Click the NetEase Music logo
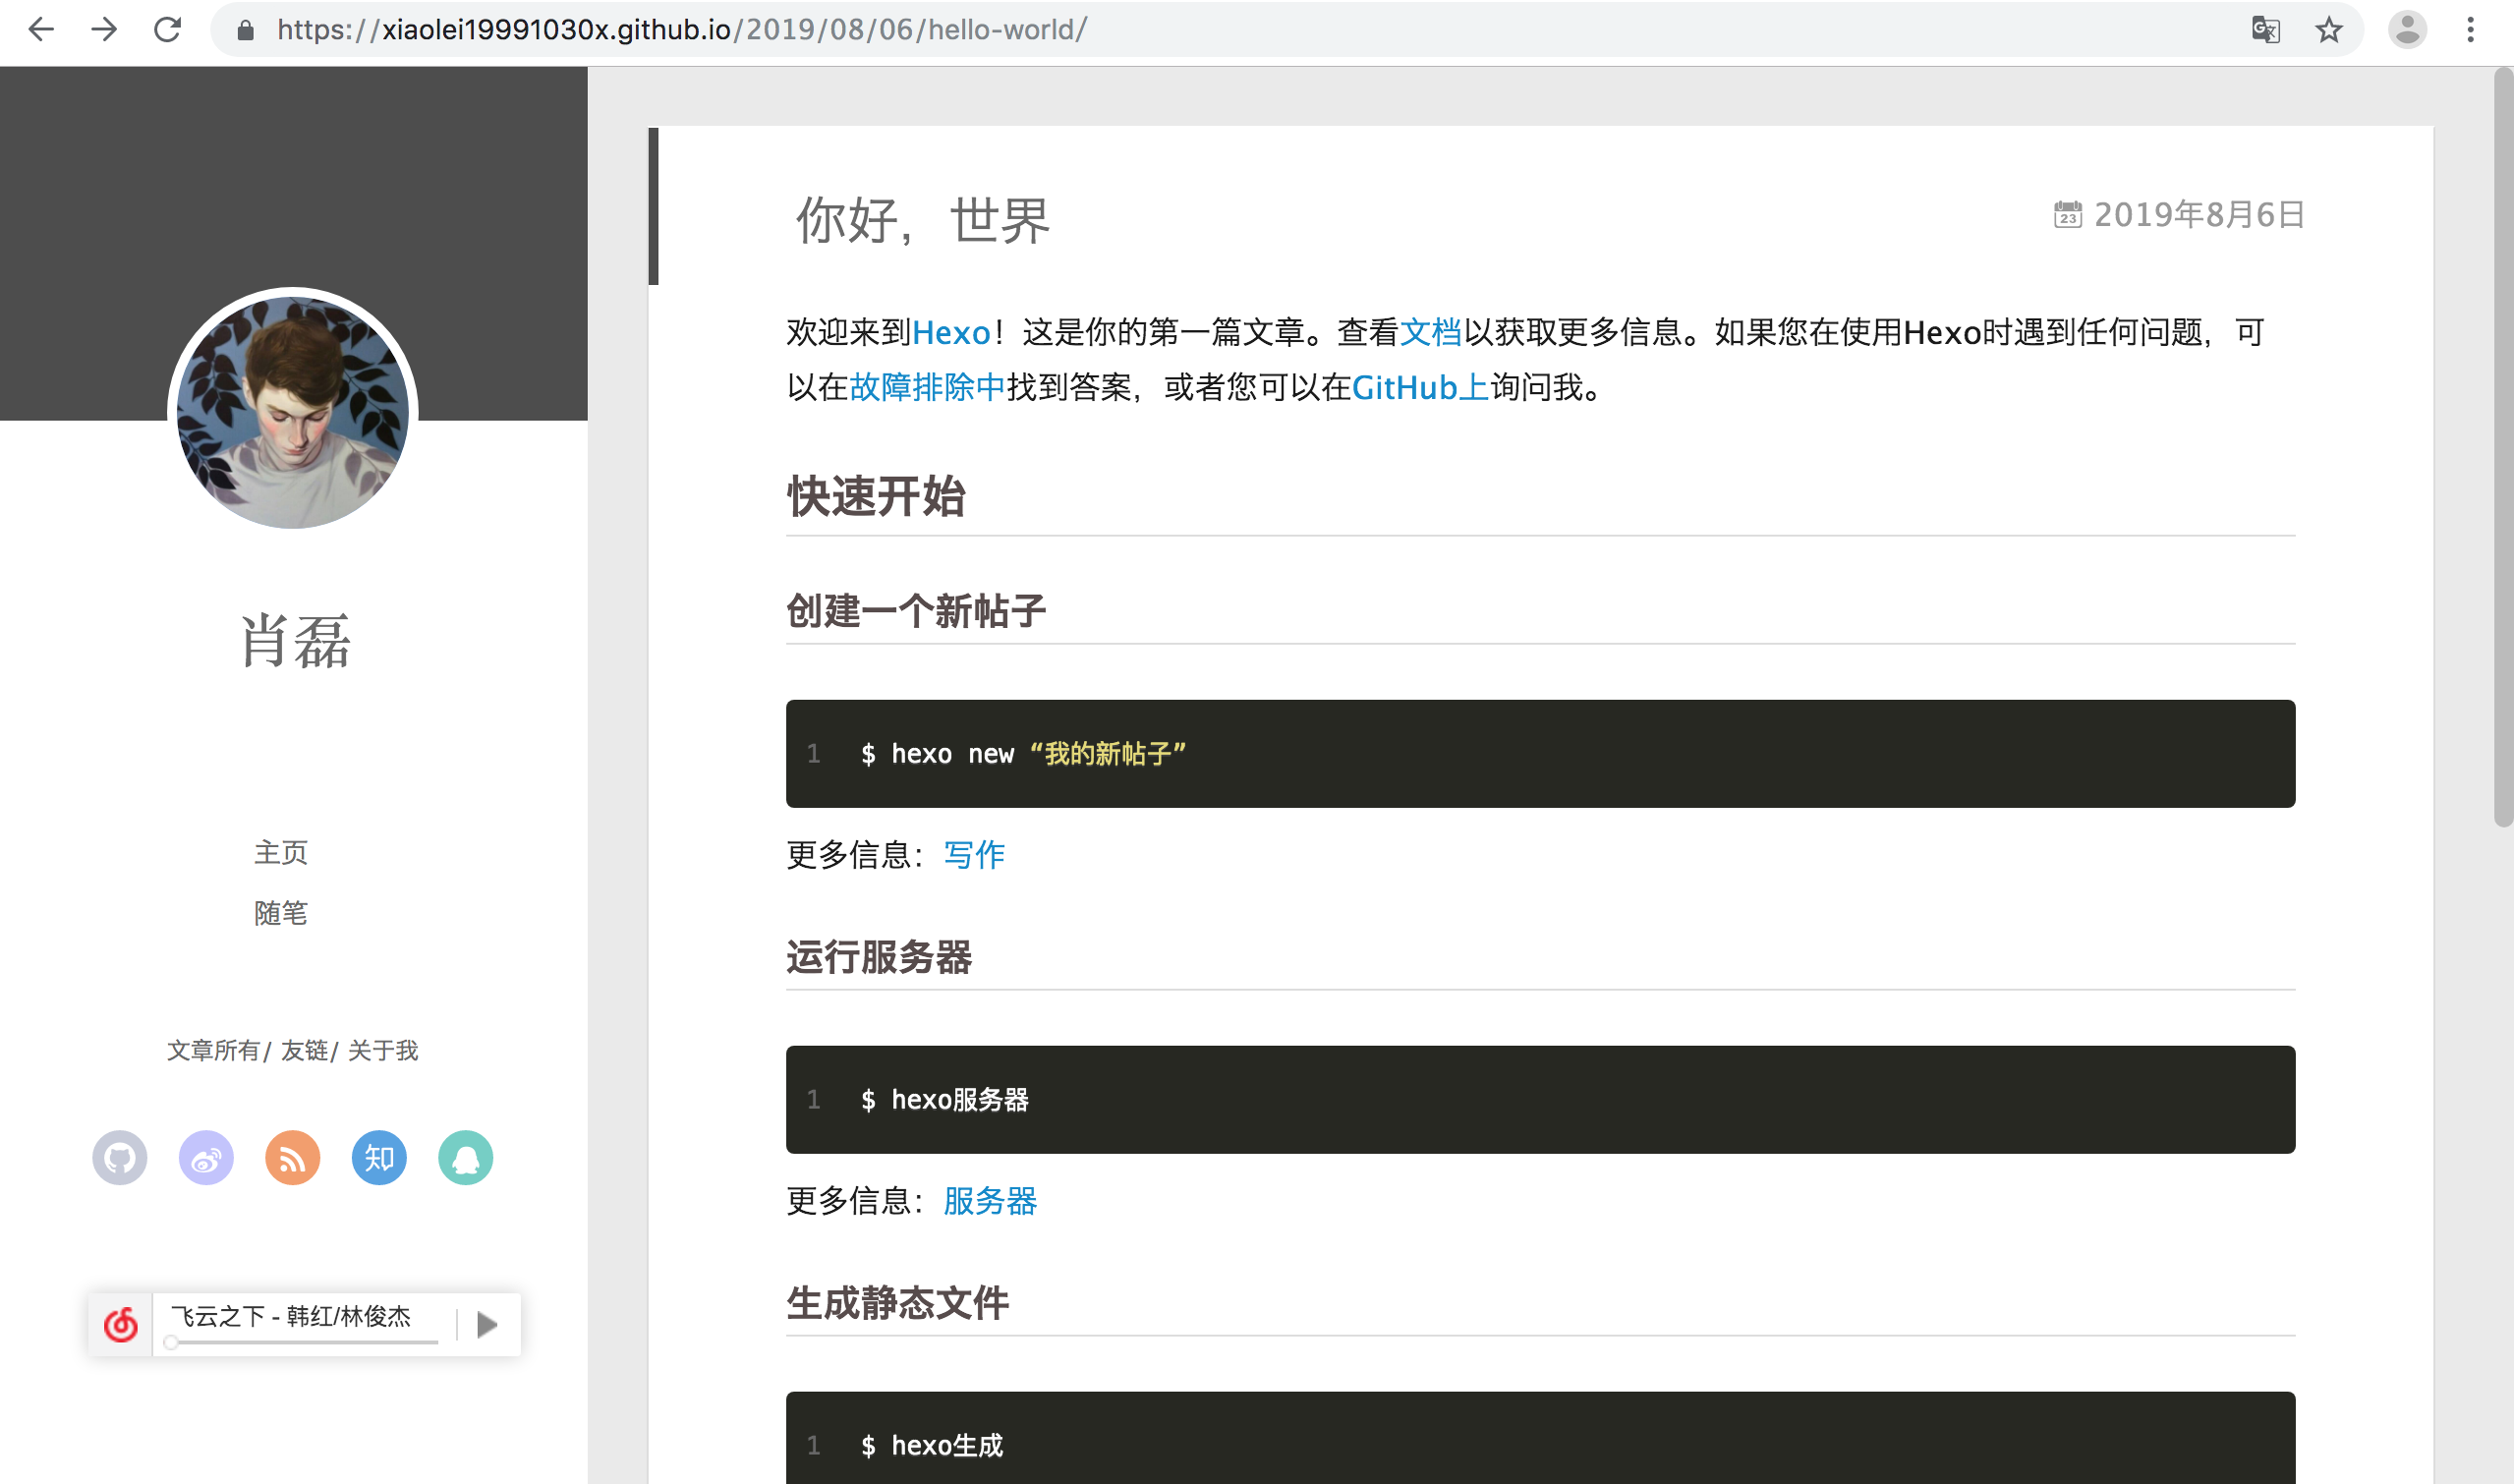 click(x=121, y=1325)
